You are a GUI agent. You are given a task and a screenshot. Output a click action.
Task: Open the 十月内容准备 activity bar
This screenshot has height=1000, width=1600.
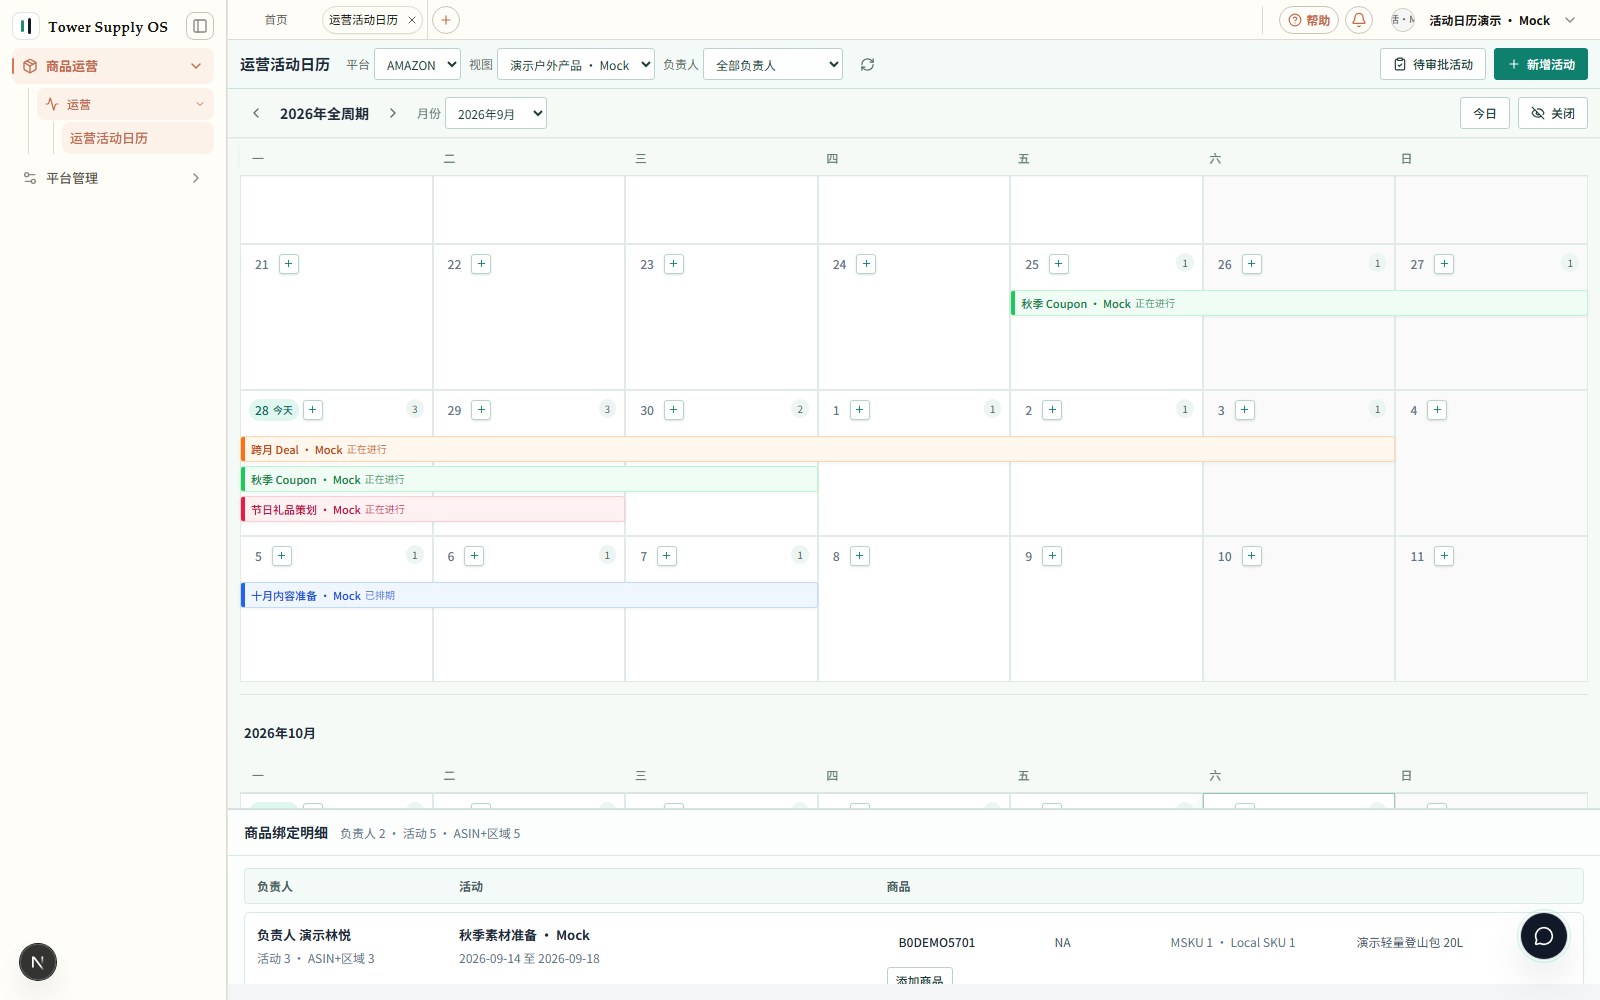coord(529,595)
